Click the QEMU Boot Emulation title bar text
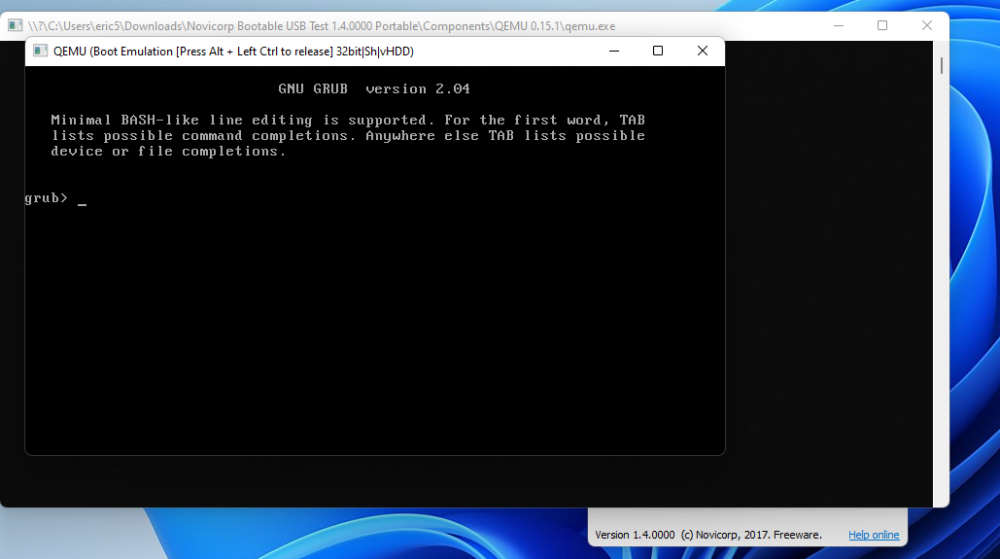Screen dimensions: 1000x559 click(233, 52)
